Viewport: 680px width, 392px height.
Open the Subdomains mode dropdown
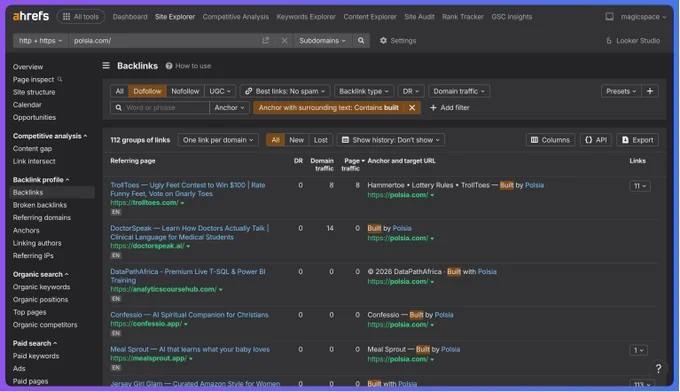(x=322, y=40)
